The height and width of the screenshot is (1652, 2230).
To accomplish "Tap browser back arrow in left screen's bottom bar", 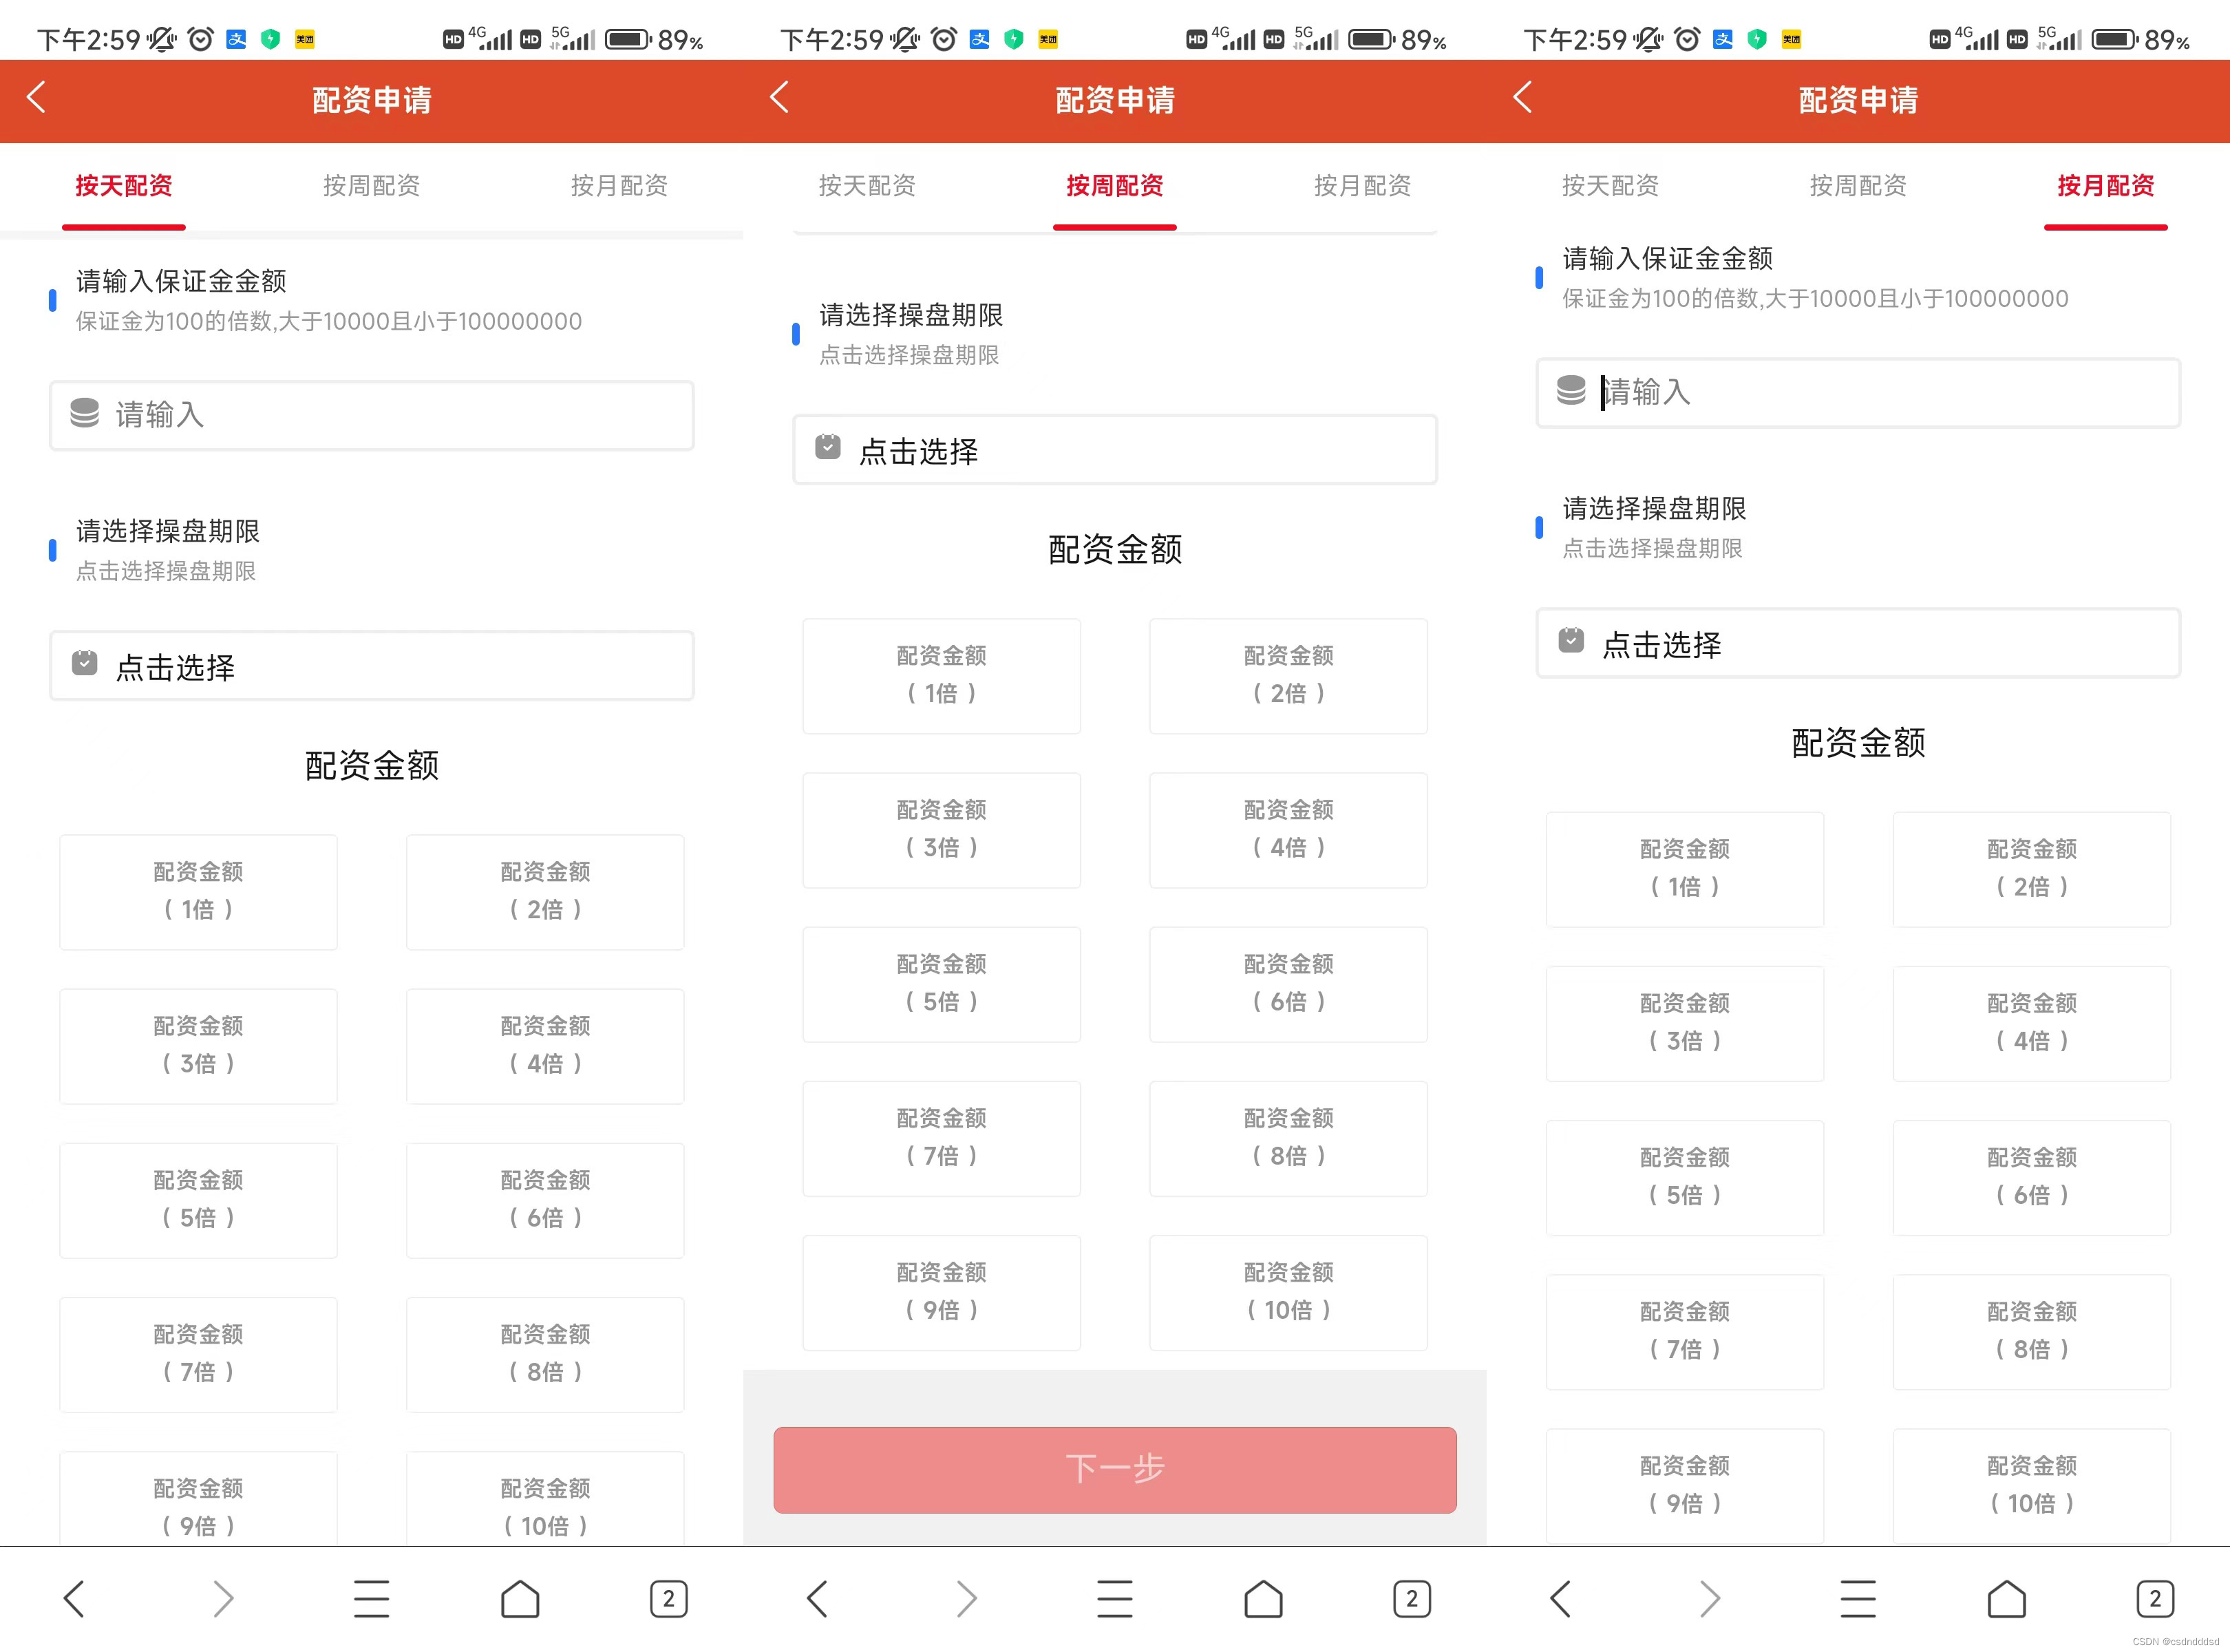I will click(74, 1598).
